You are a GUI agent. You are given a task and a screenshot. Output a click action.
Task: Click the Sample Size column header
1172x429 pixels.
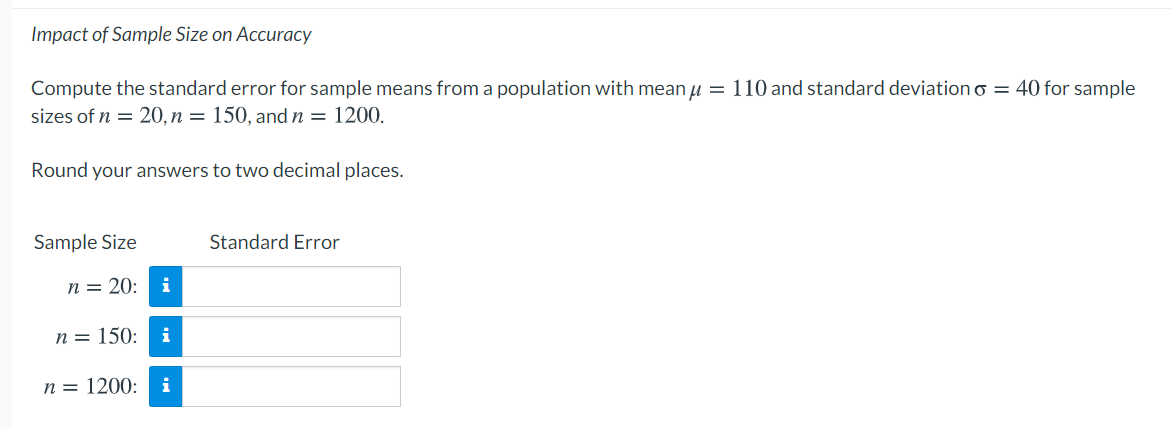(x=85, y=242)
